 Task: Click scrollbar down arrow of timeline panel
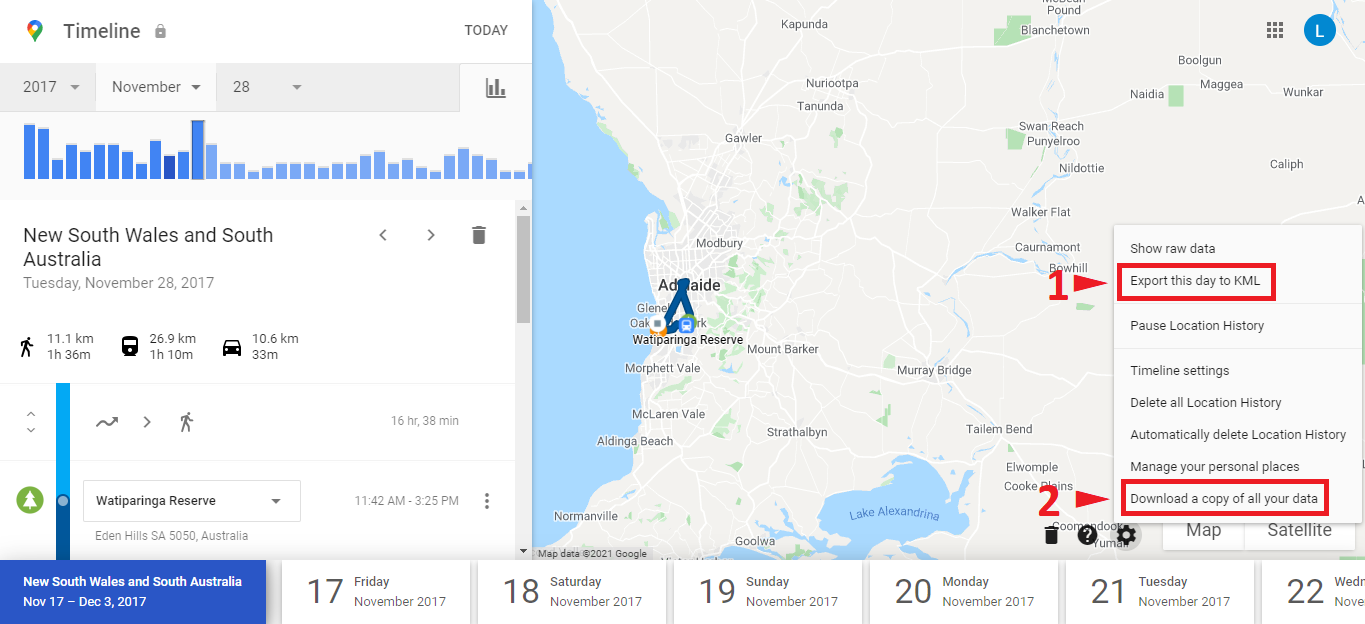pos(522,551)
